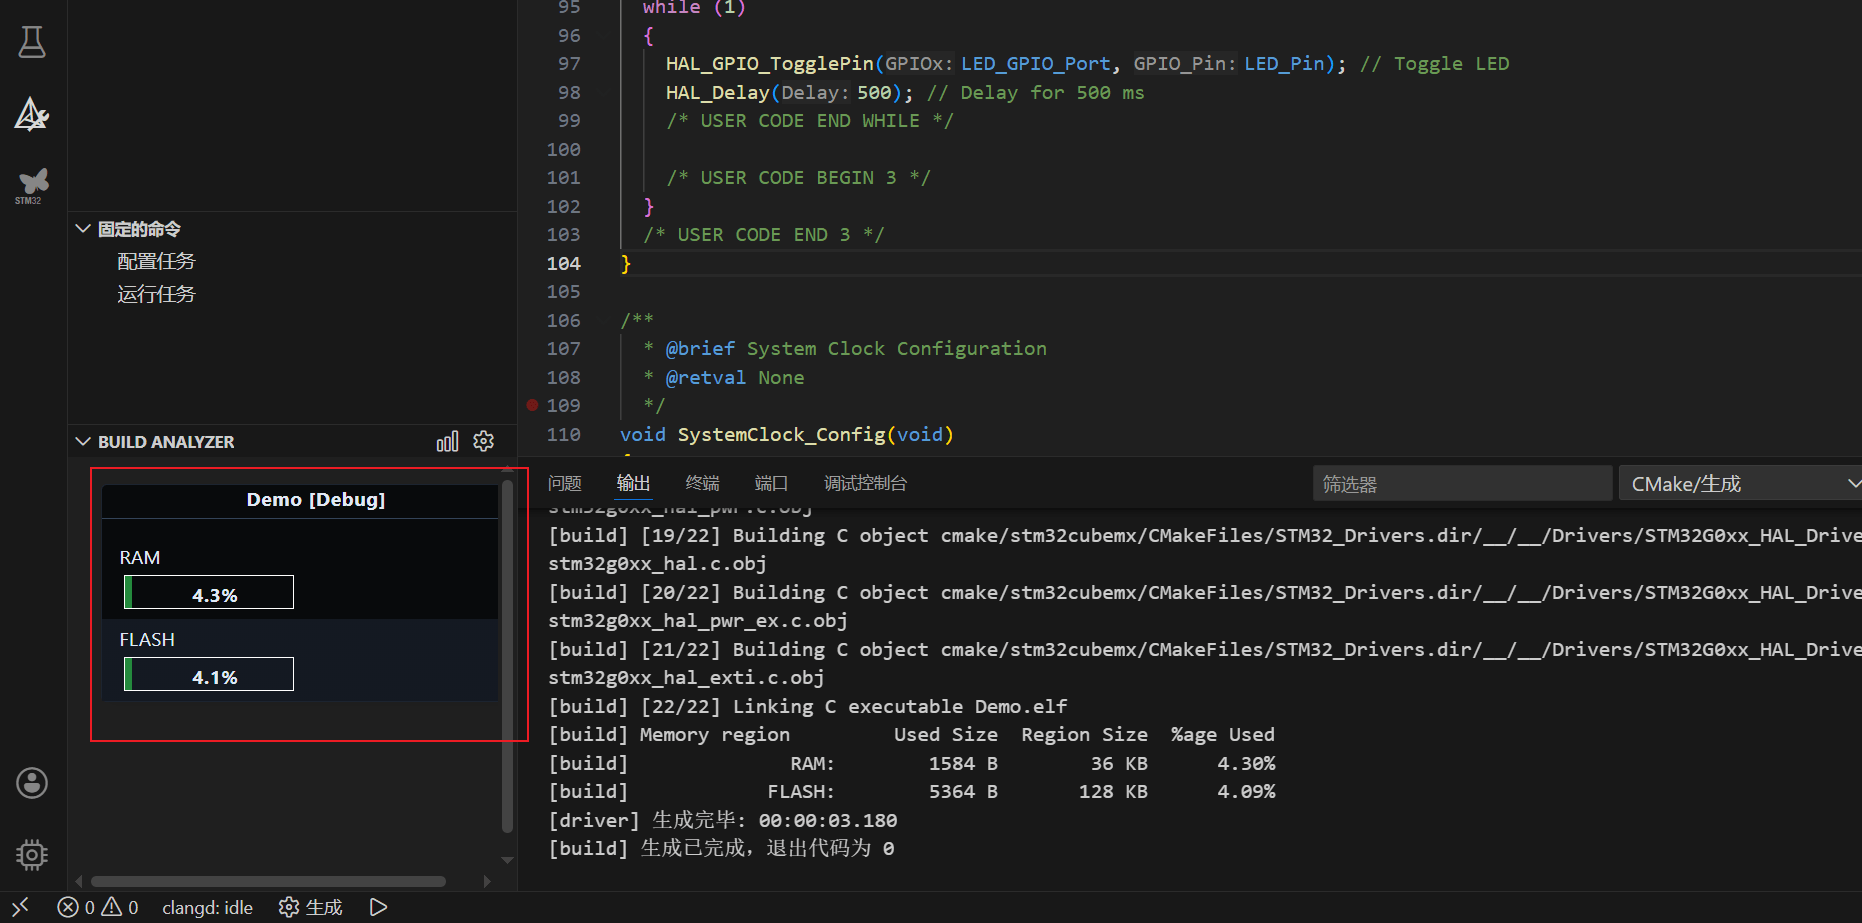
Task: Focus the 筛选器 filter input field
Action: pos(1461,484)
